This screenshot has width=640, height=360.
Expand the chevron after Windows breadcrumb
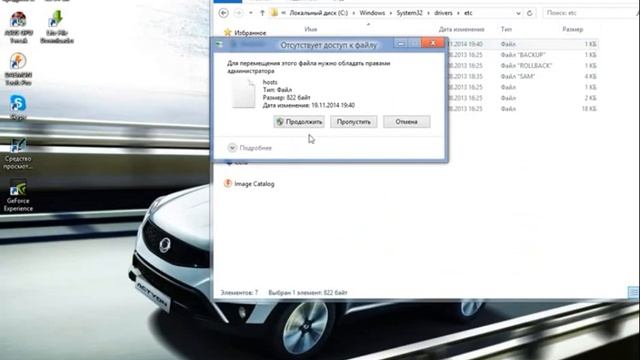[391, 13]
